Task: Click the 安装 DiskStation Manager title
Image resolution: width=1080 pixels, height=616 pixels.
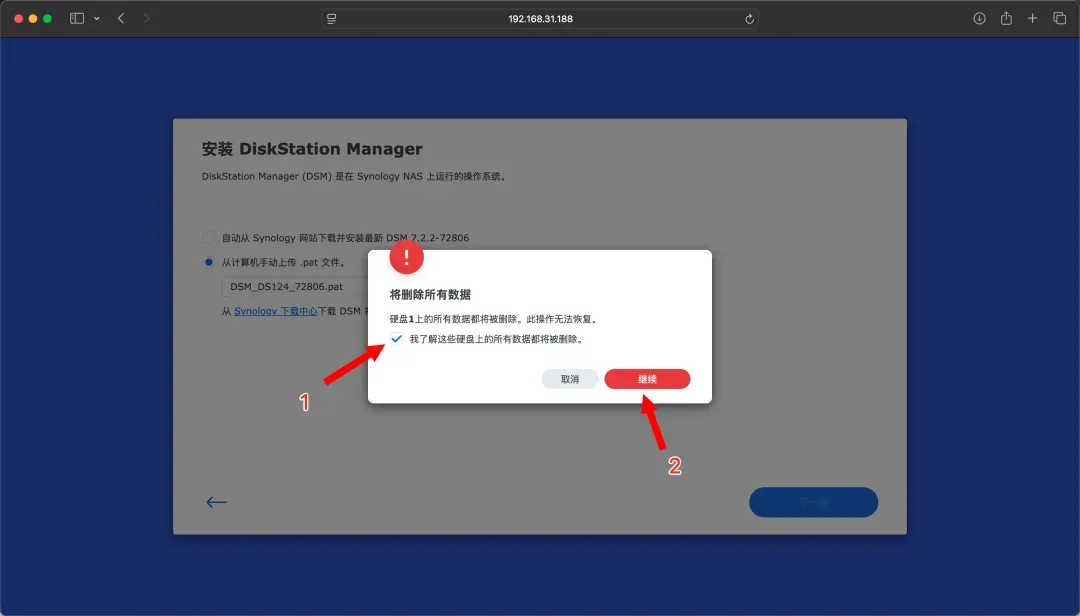Action: coord(312,149)
